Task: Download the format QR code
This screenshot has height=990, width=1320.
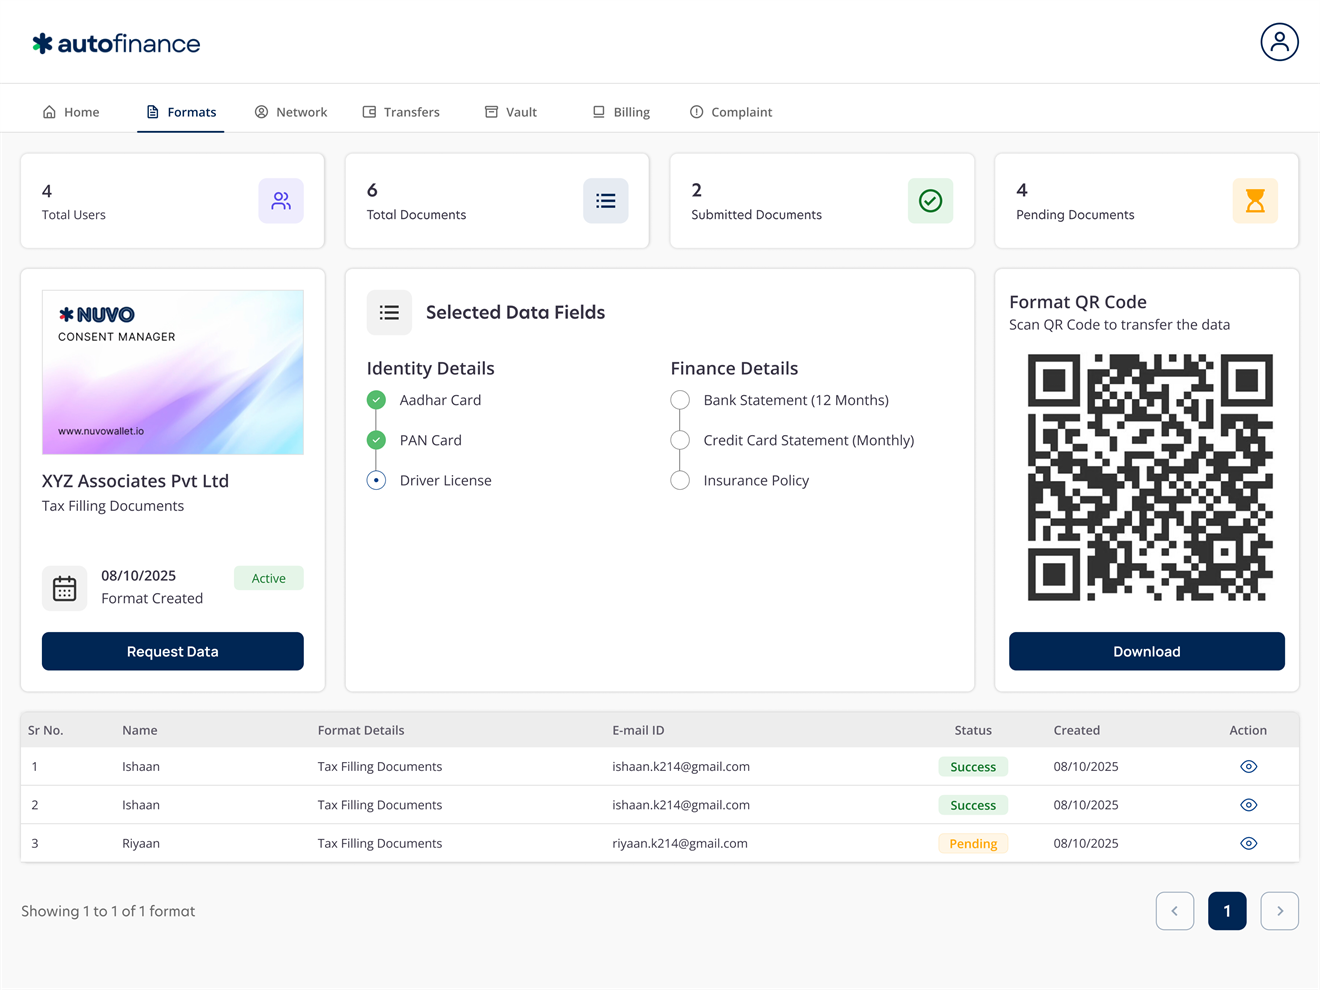Action: click(x=1147, y=651)
